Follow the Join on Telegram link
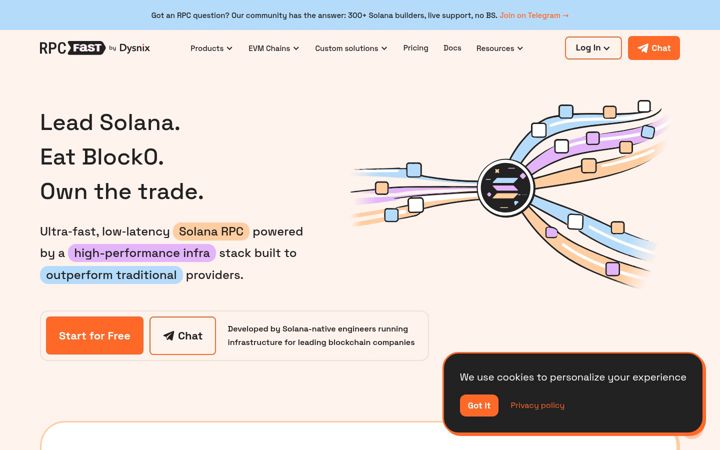This screenshot has height=450, width=720. (534, 15)
